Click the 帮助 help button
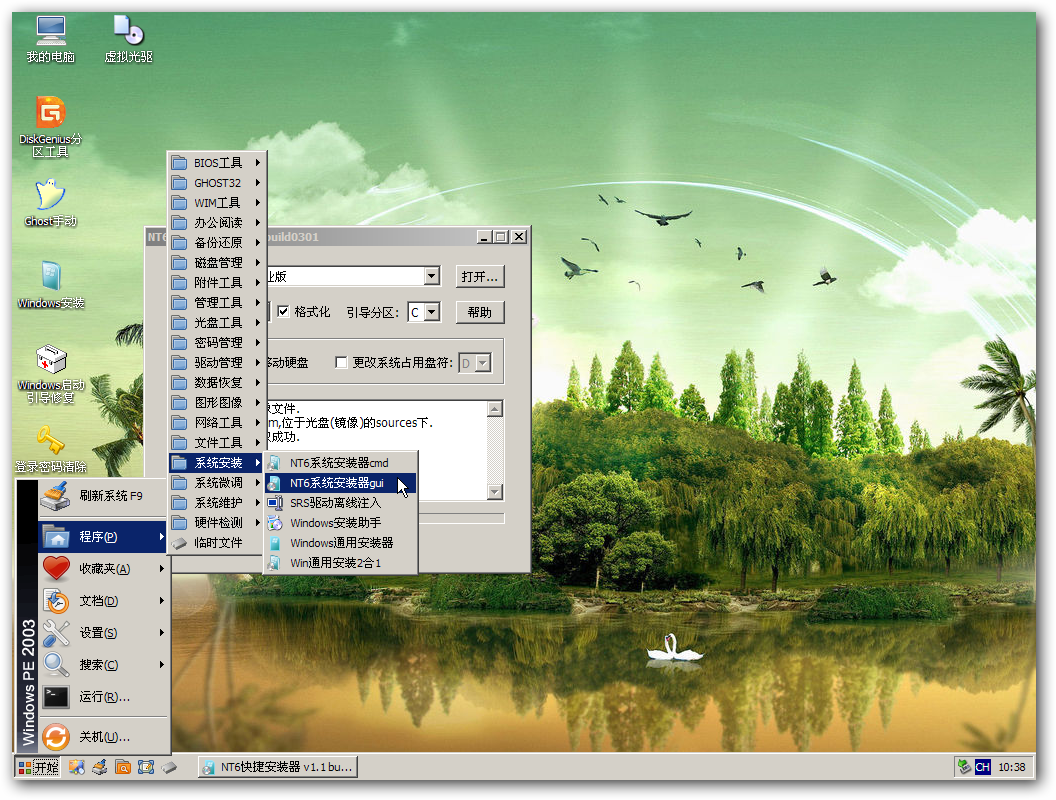 (x=480, y=312)
